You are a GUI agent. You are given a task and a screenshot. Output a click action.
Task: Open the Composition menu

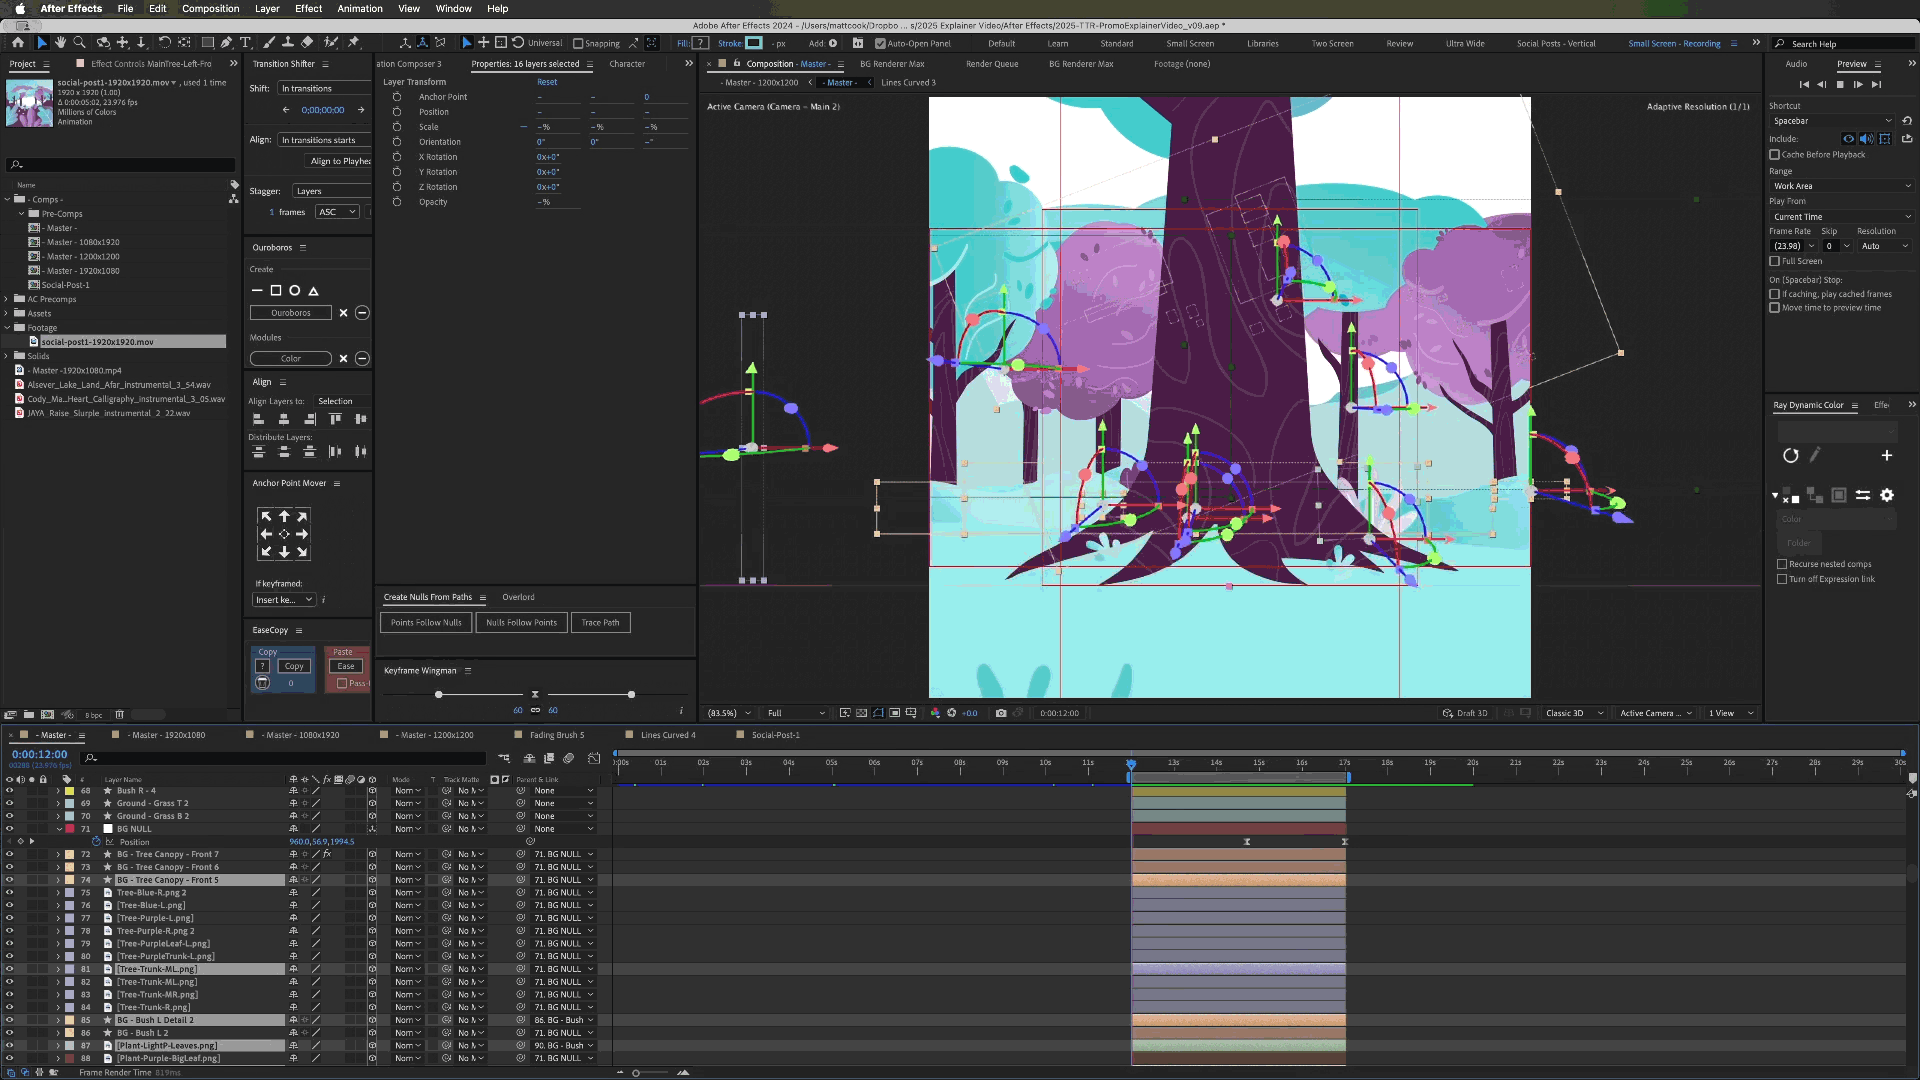click(x=210, y=8)
